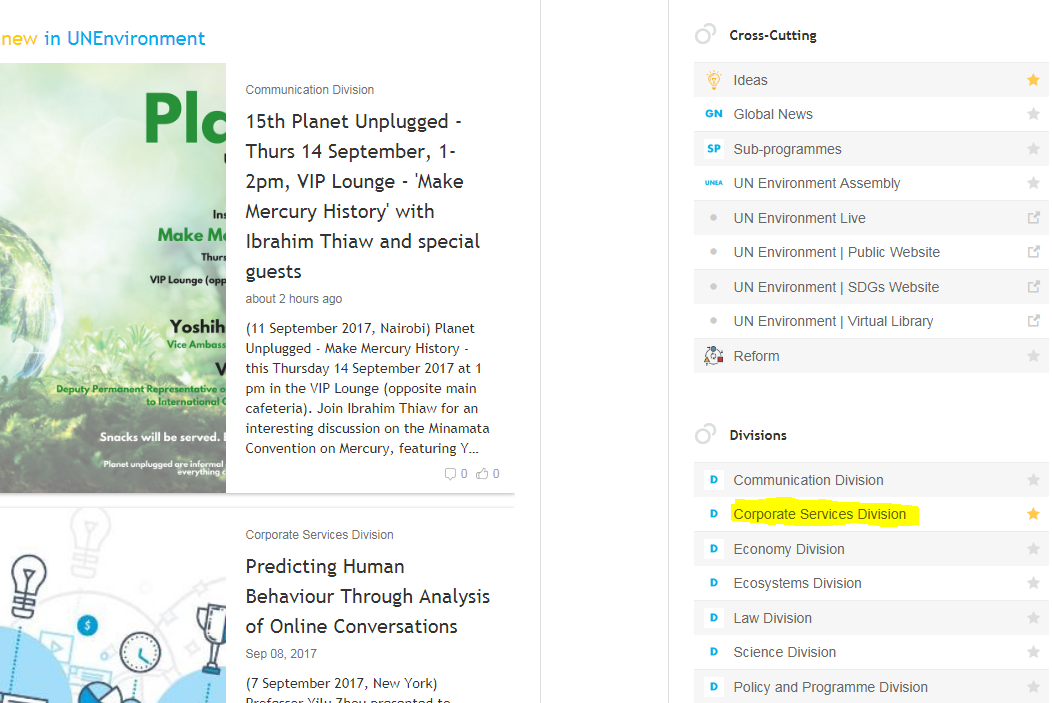Open Global News from the sidebar

[x=773, y=115]
